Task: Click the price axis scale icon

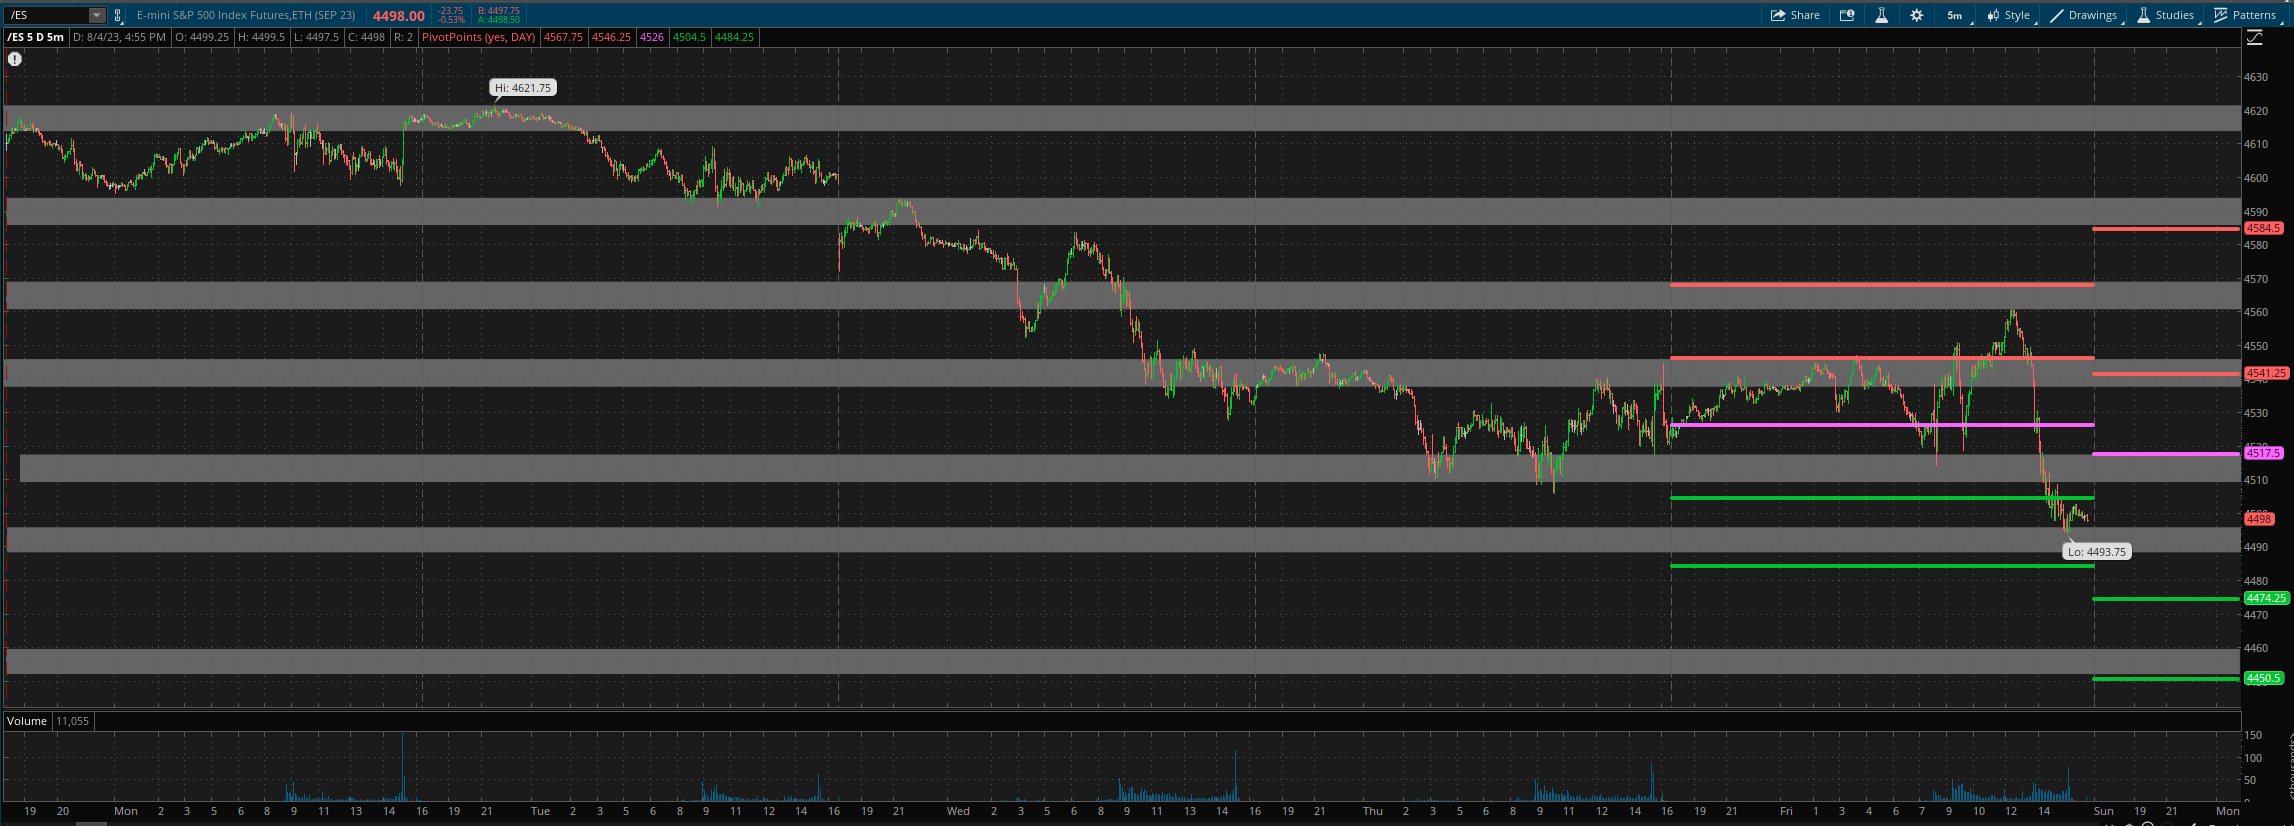Action: click(2255, 38)
